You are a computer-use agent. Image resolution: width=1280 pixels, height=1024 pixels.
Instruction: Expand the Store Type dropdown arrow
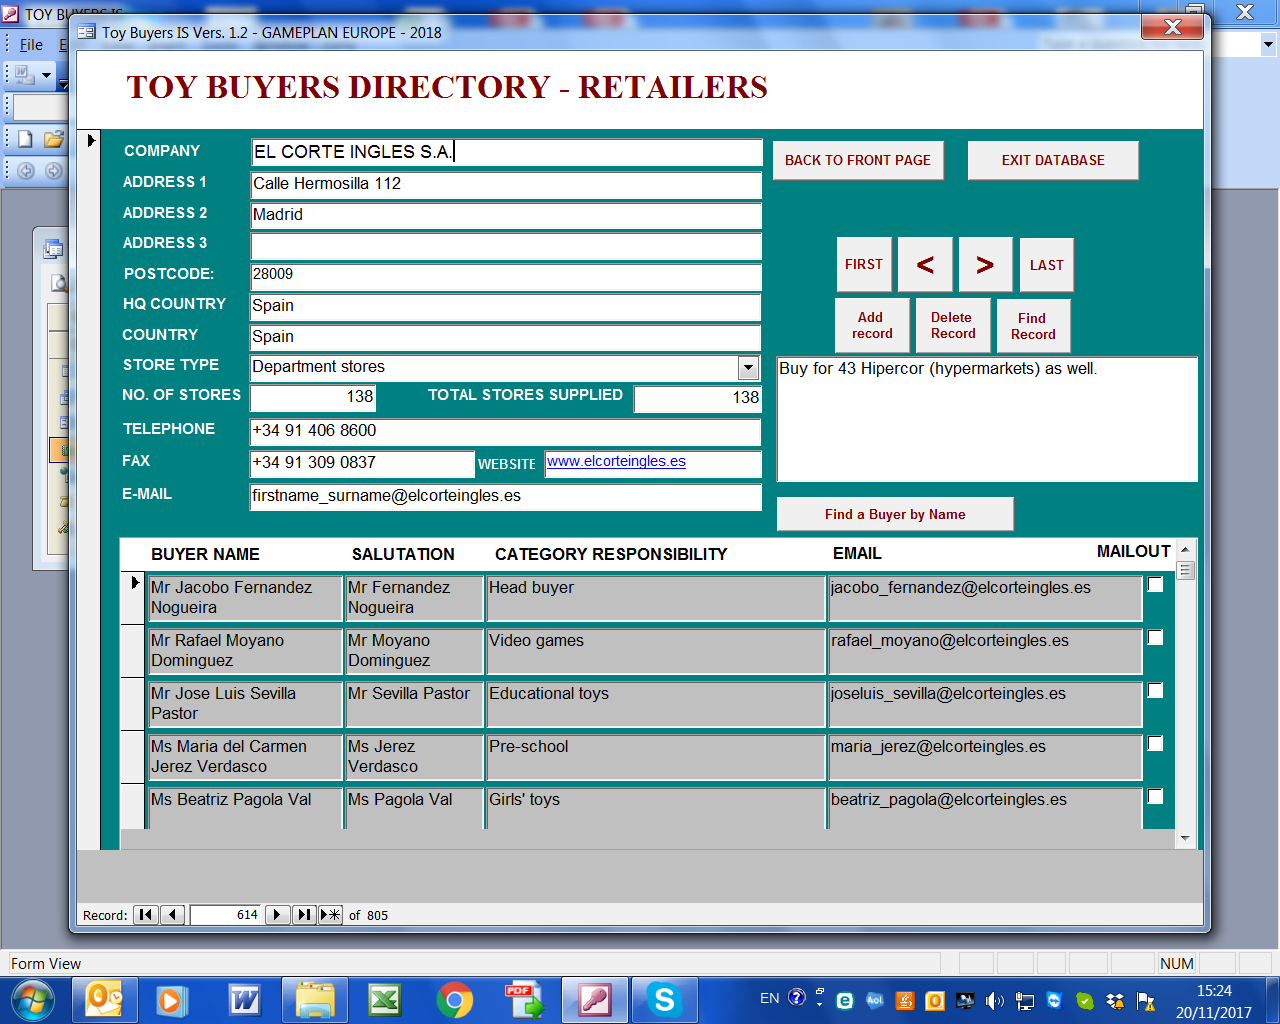tap(748, 367)
